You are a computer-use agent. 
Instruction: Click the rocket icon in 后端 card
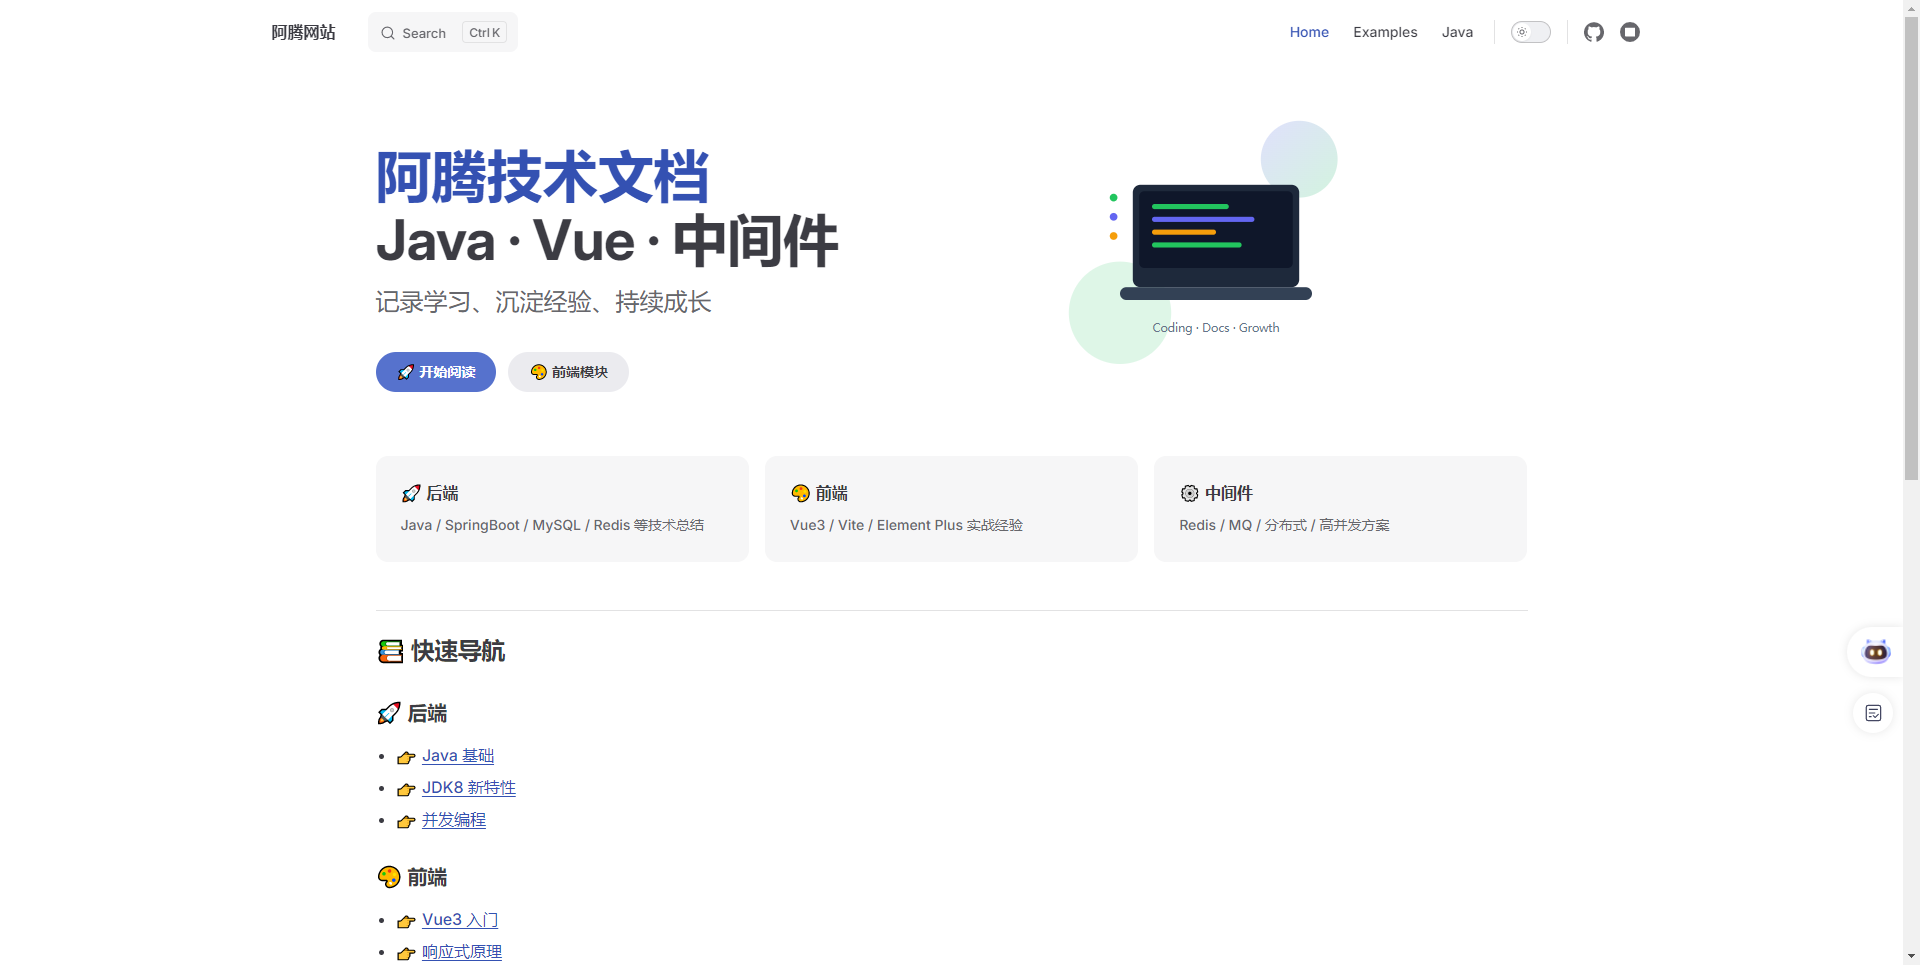tap(410, 493)
